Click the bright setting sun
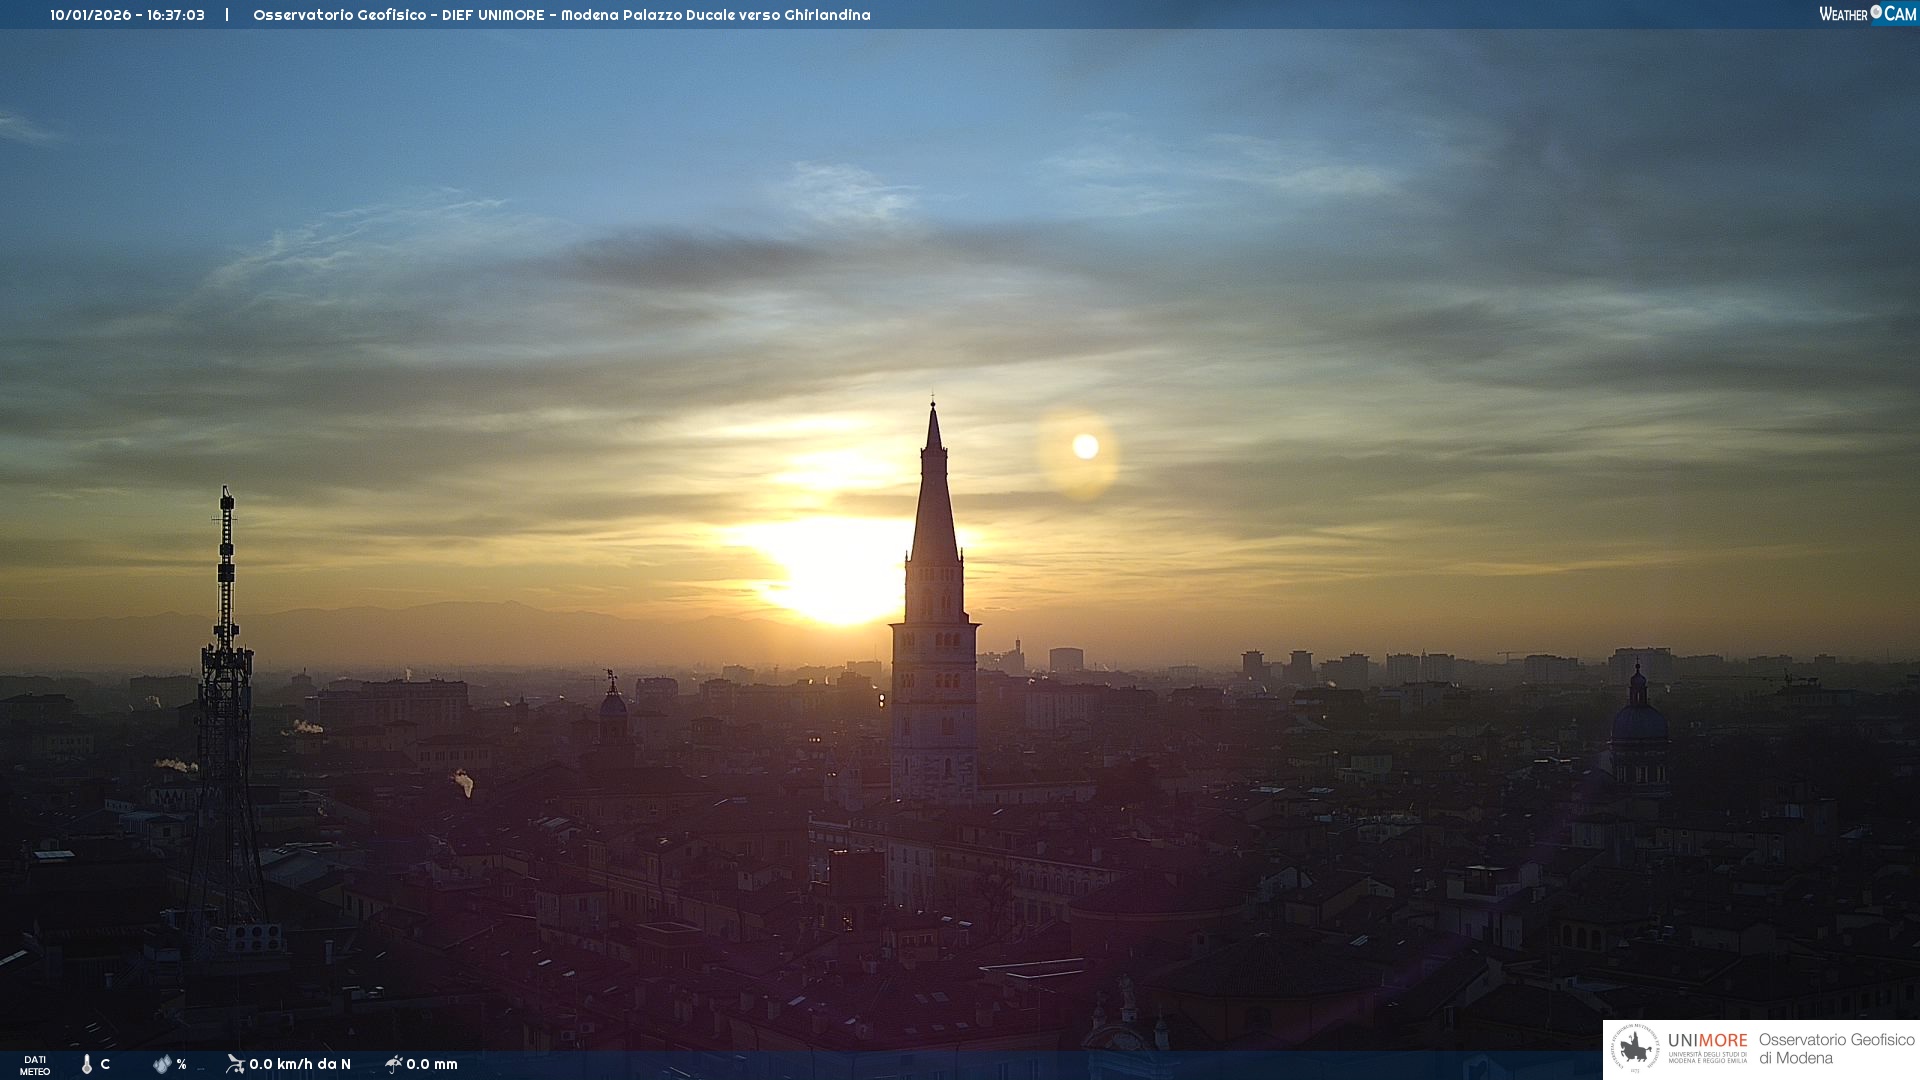This screenshot has width=1920, height=1080. [x=835, y=572]
